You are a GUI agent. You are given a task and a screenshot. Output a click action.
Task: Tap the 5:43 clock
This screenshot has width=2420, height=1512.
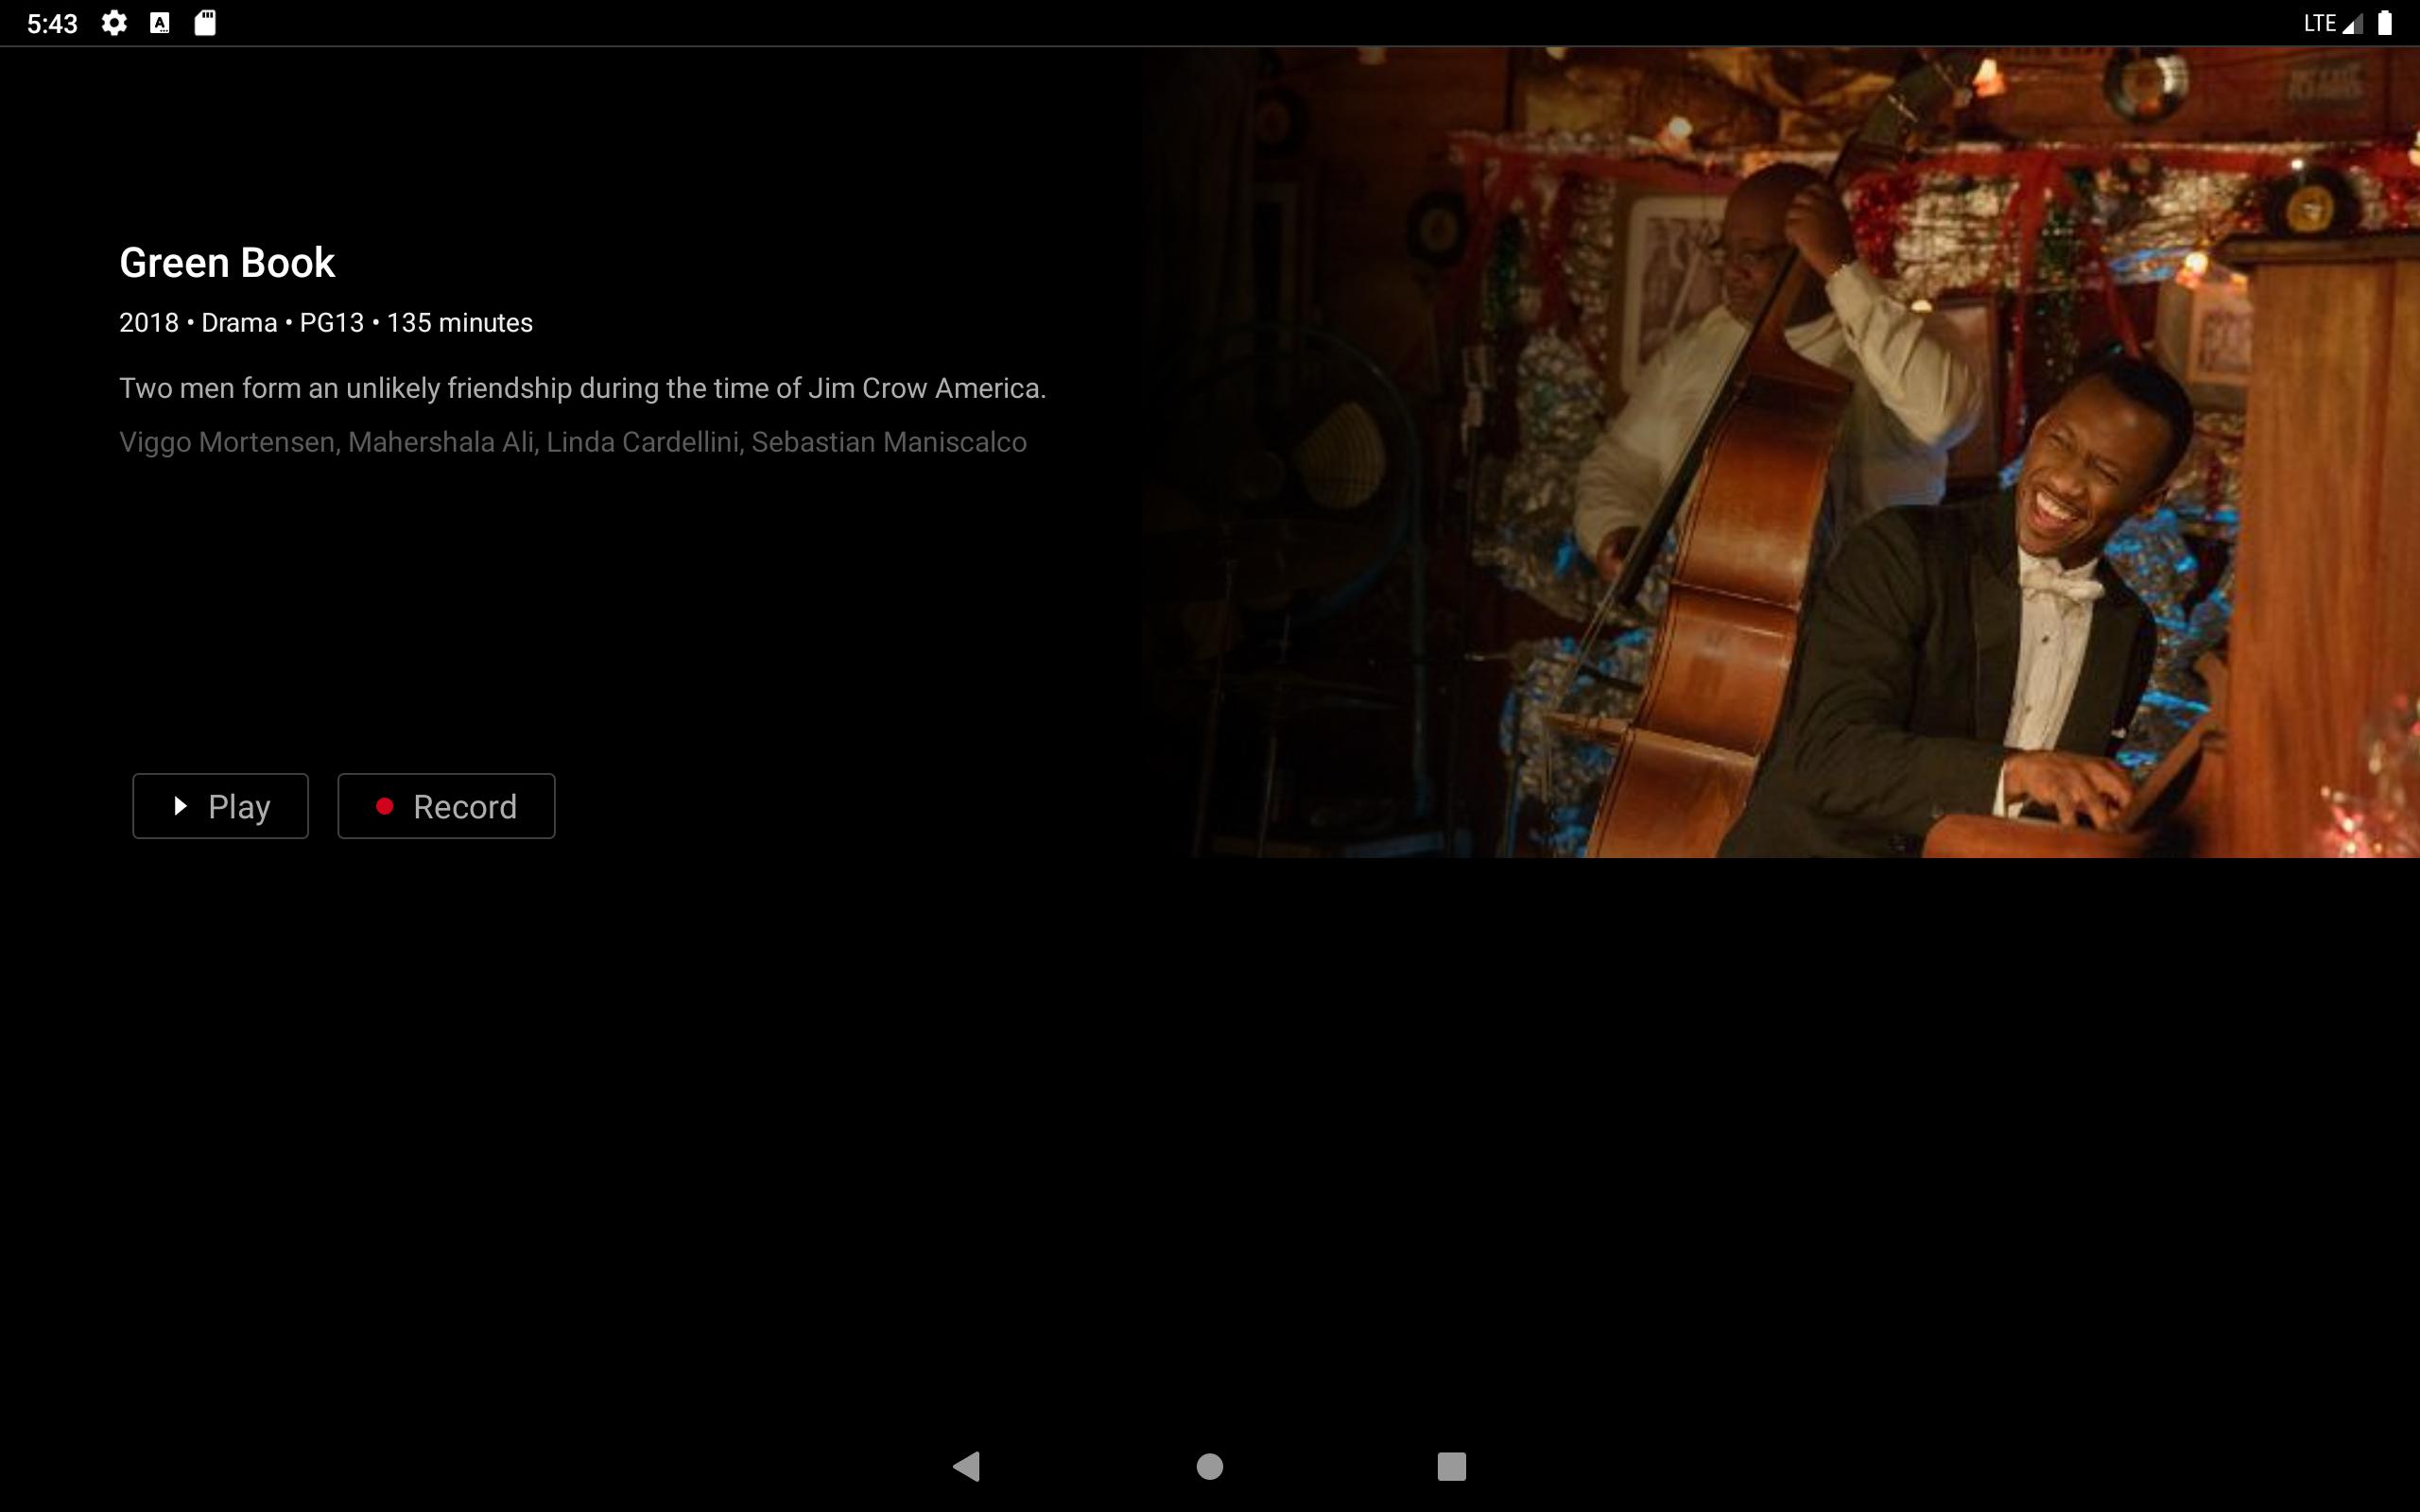click(52, 23)
